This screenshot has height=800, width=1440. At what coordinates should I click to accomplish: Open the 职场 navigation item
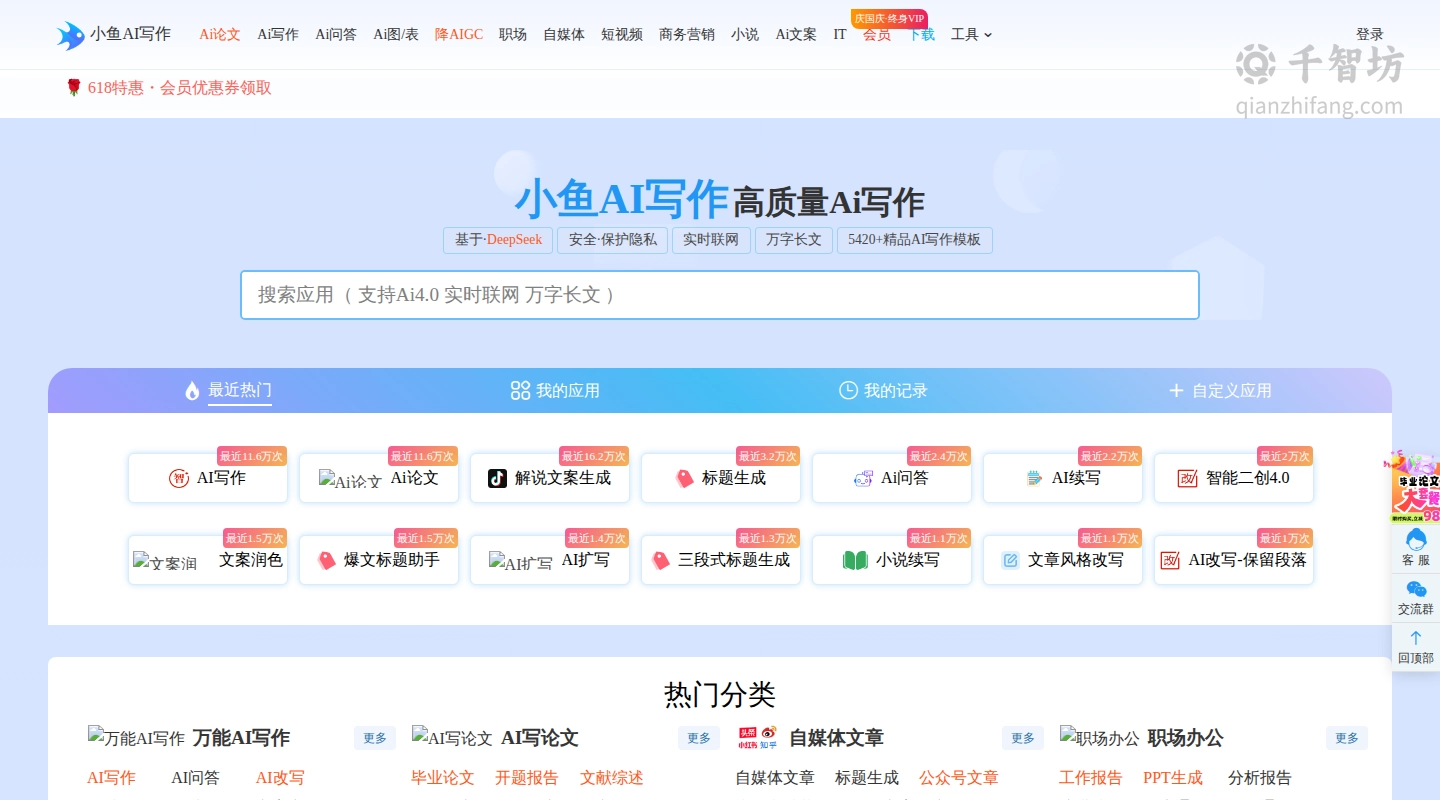(x=513, y=34)
